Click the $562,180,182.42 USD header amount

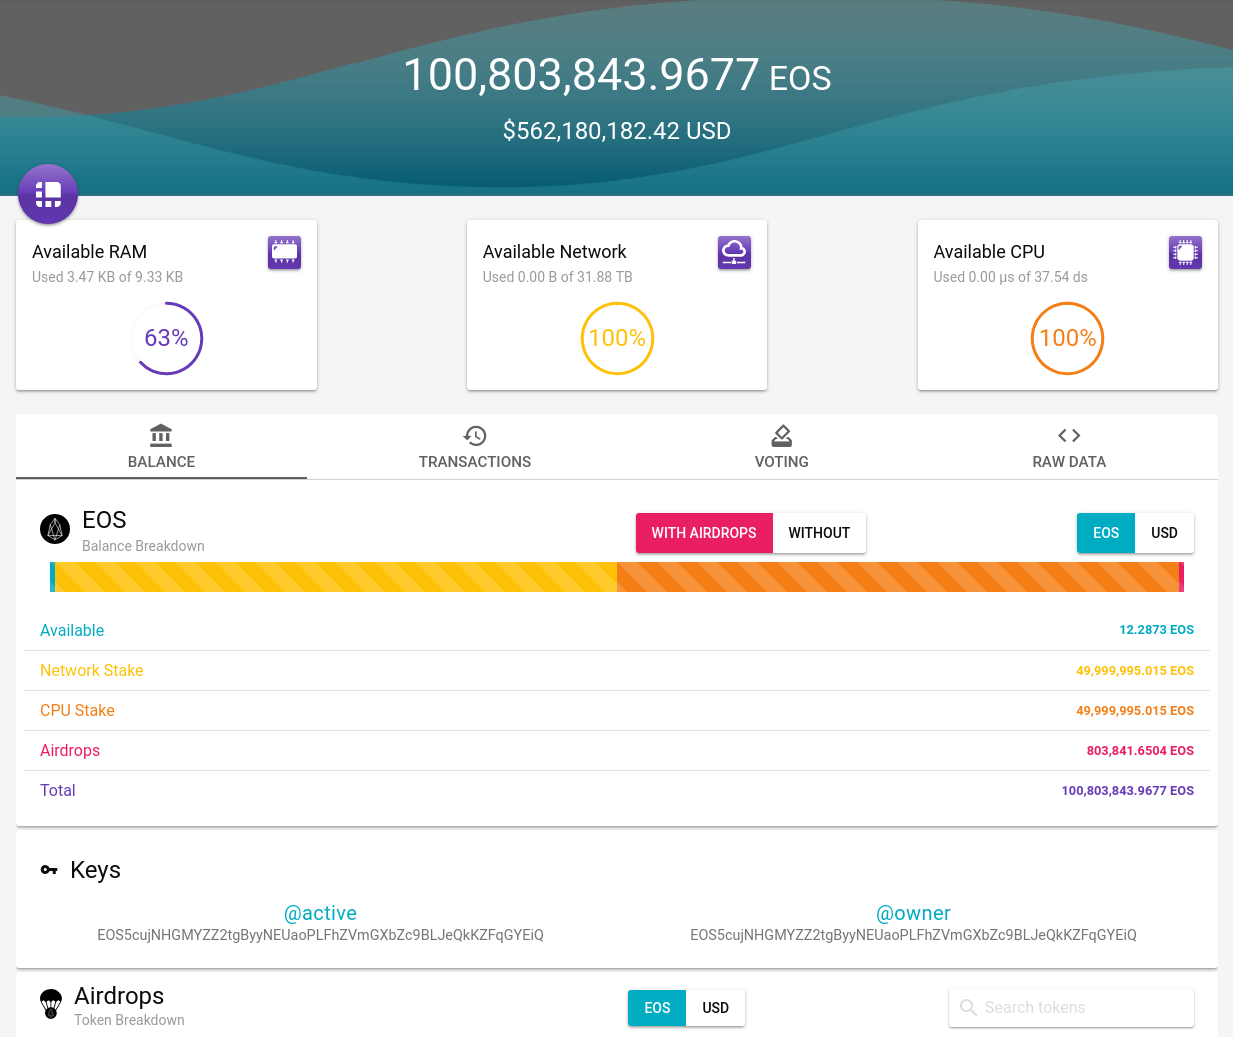617,131
